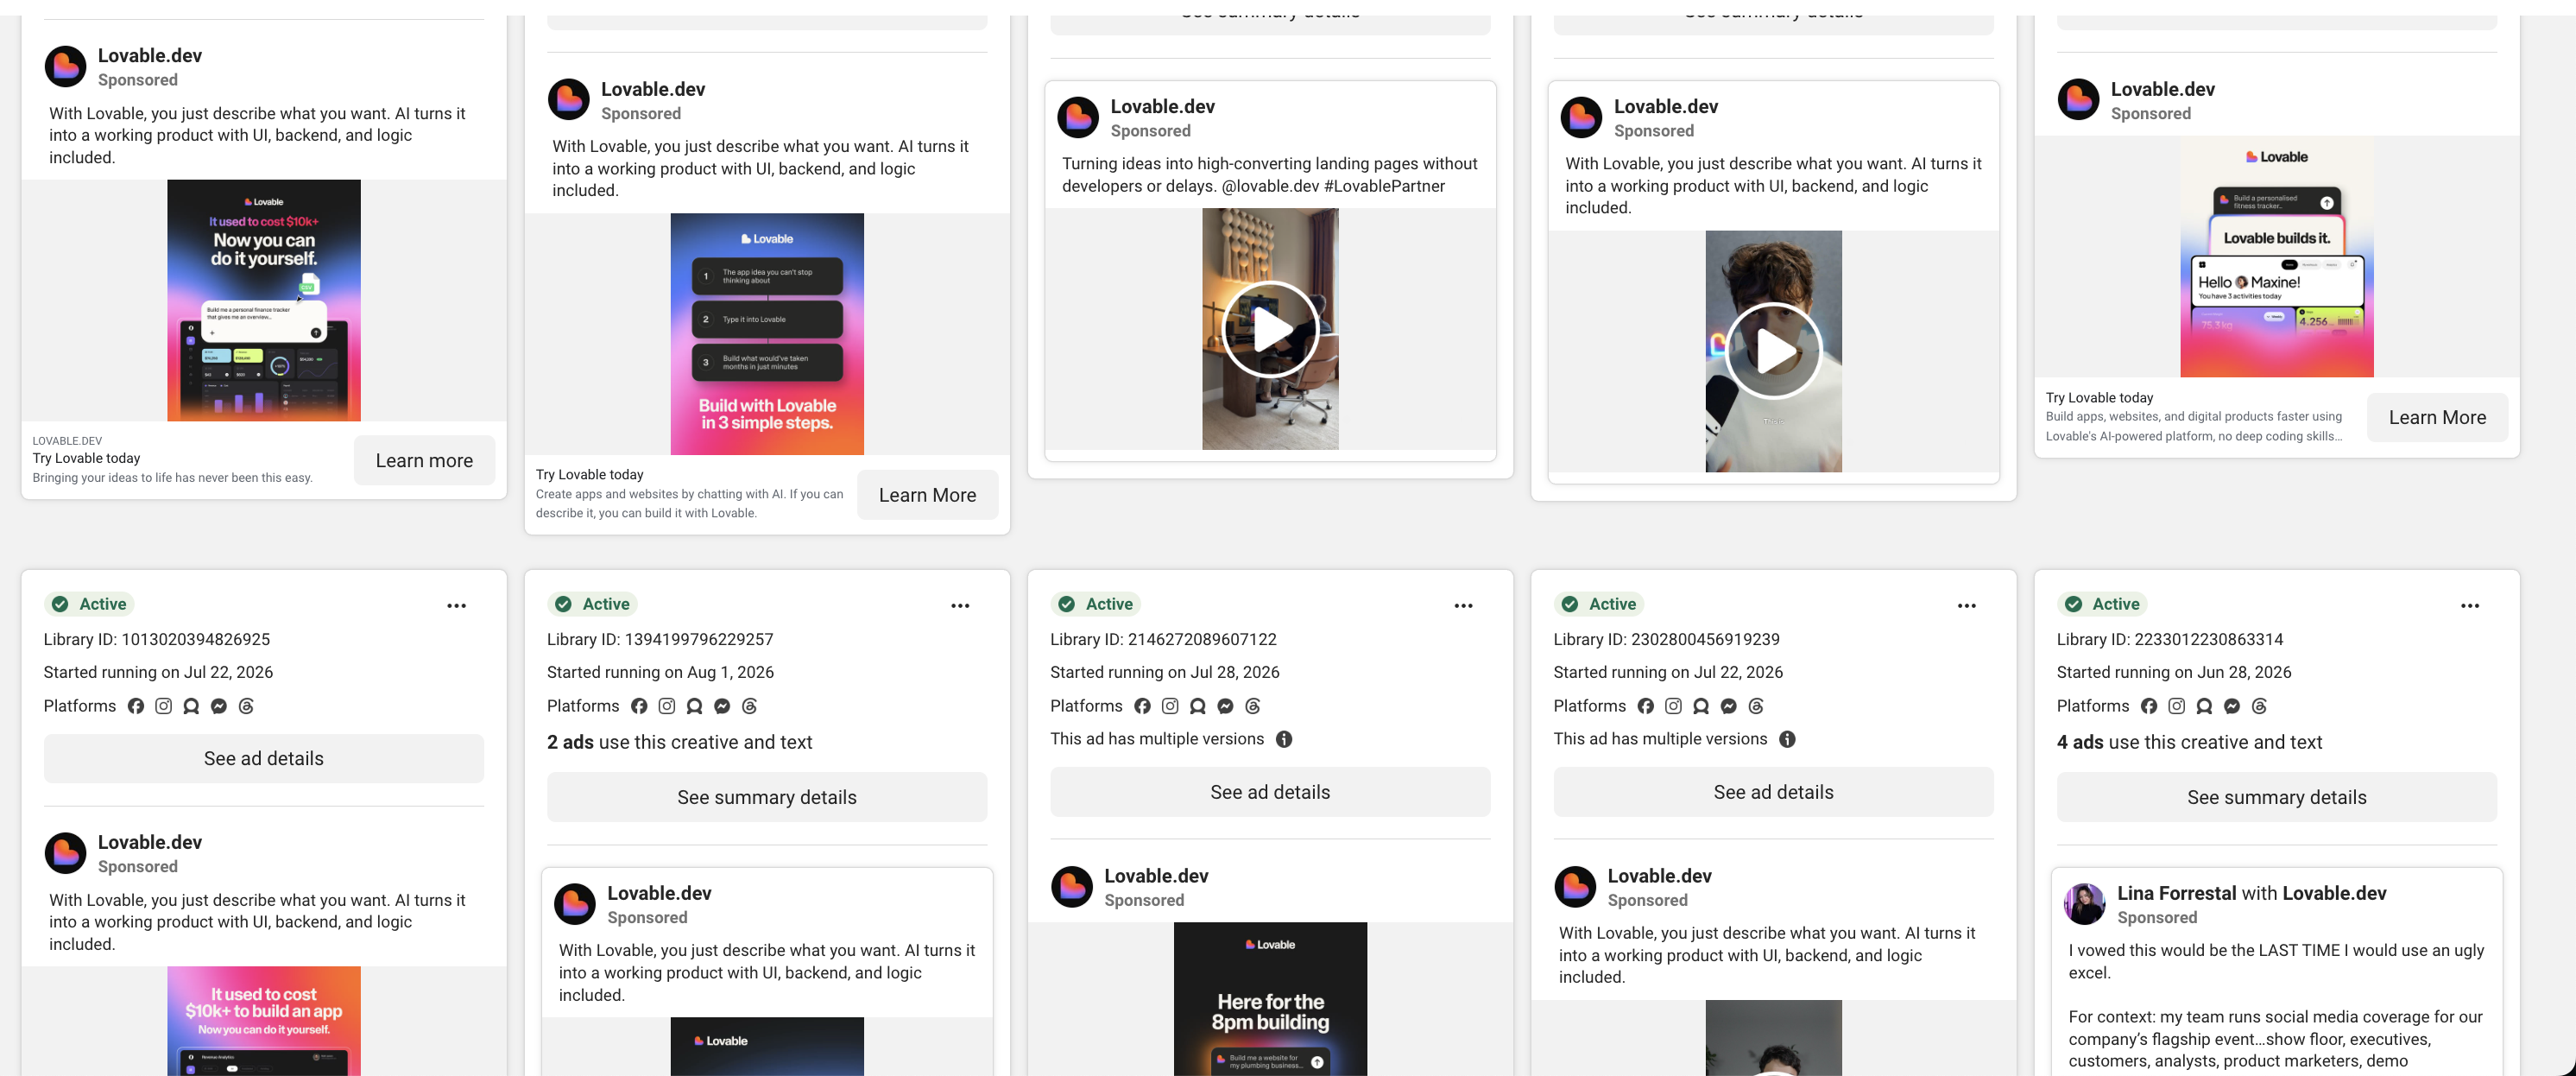The width and height of the screenshot is (2576, 1076).
Task: Click Messenger platform icon on ad 1394199796229257
Action: pos(722,706)
